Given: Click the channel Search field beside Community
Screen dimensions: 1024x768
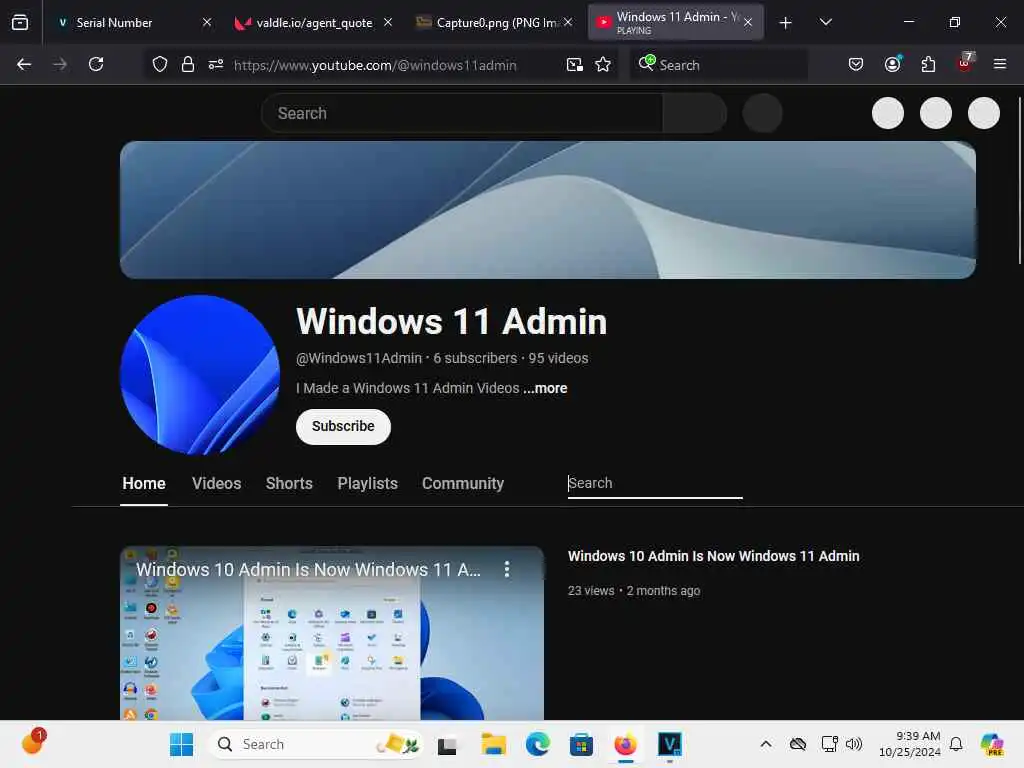Looking at the screenshot, I should (x=655, y=483).
